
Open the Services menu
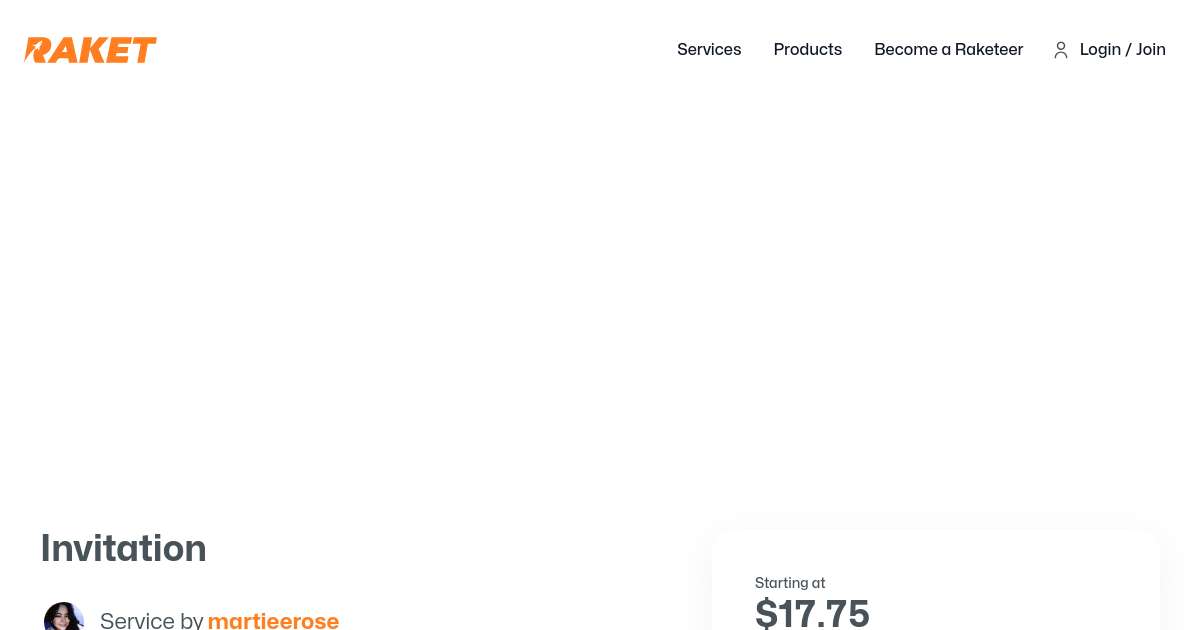click(x=709, y=50)
